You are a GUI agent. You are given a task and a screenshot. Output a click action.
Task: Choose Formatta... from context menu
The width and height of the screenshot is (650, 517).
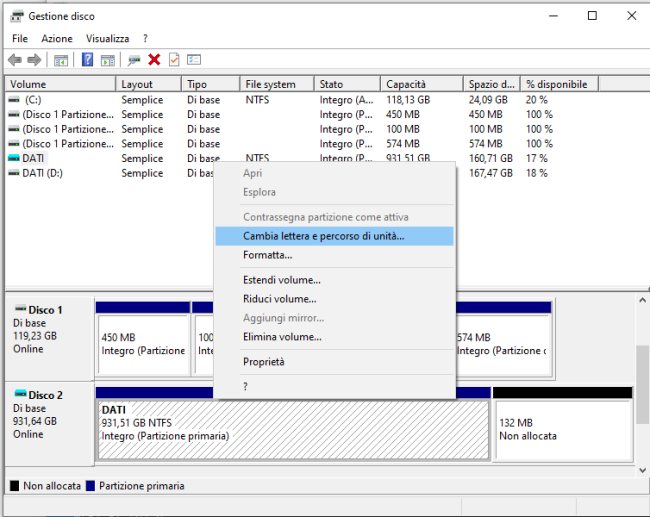(x=334, y=255)
